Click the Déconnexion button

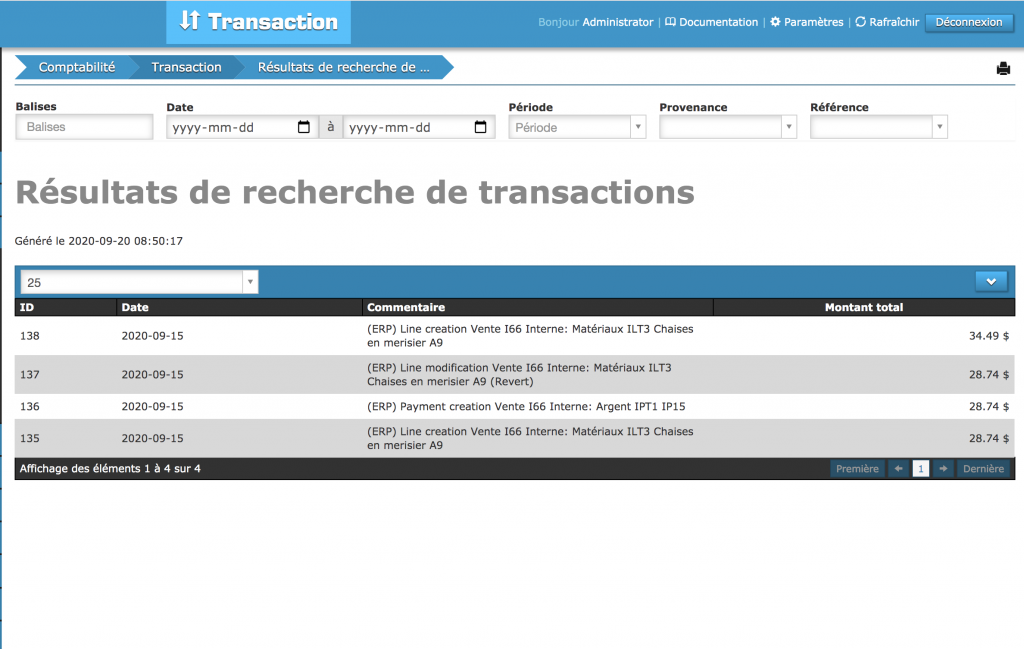point(968,22)
